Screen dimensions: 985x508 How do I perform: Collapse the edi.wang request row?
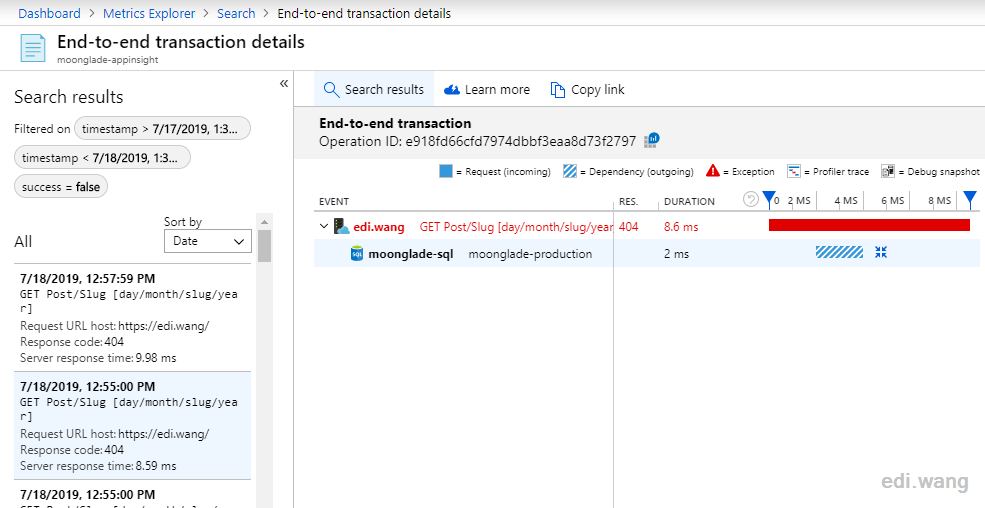pyautogui.click(x=324, y=227)
